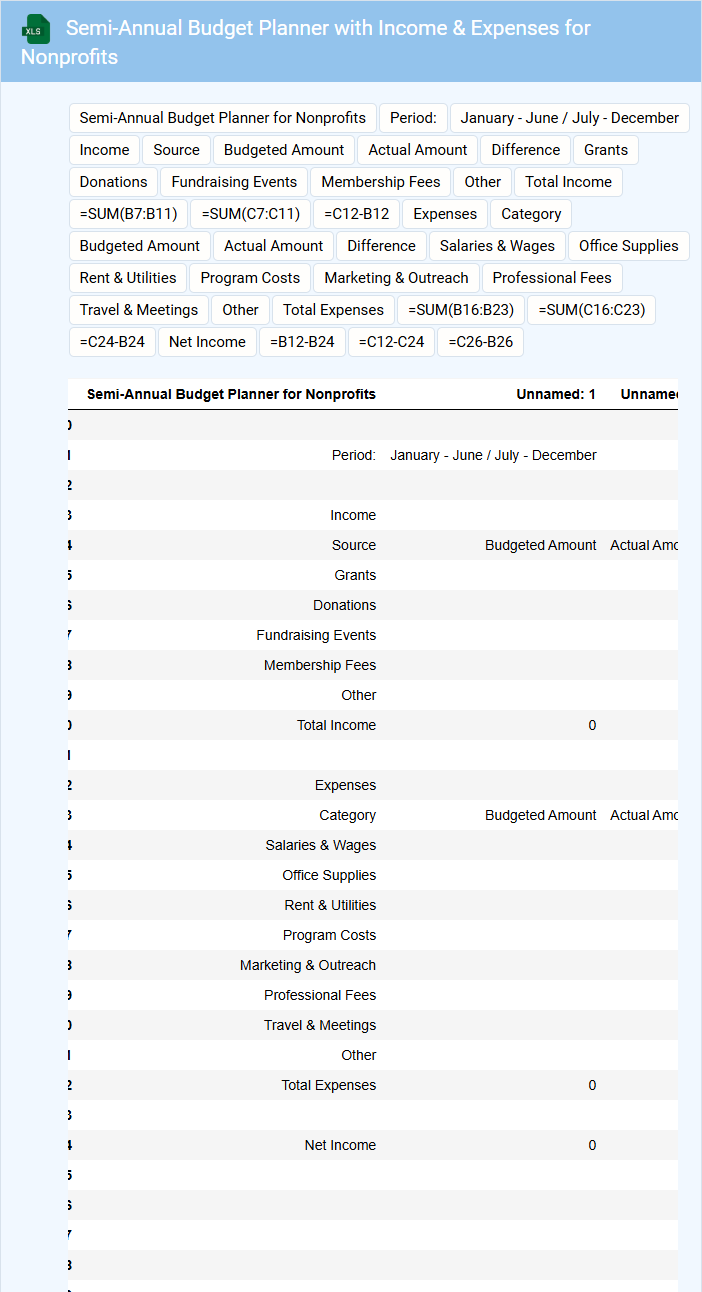Click the 'Grants' table row
The height and width of the screenshot is (1292, 702).
(373, 575)
